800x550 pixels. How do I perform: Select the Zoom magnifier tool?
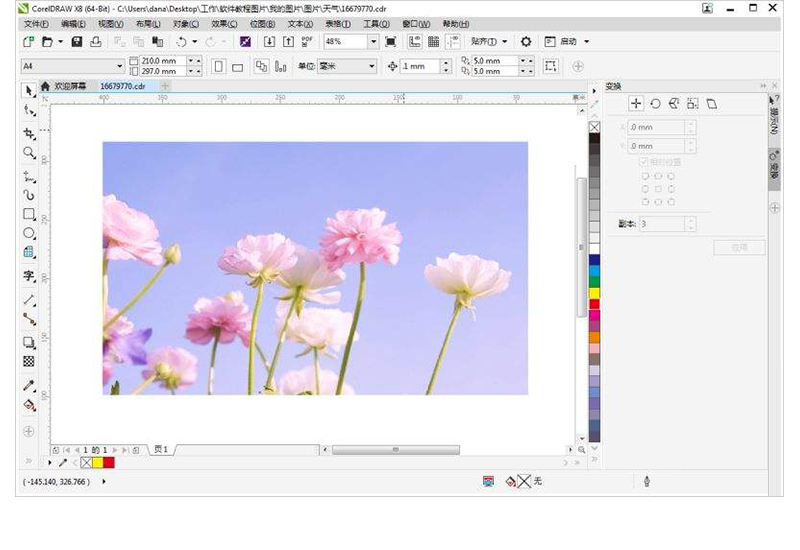coord(29,153)
